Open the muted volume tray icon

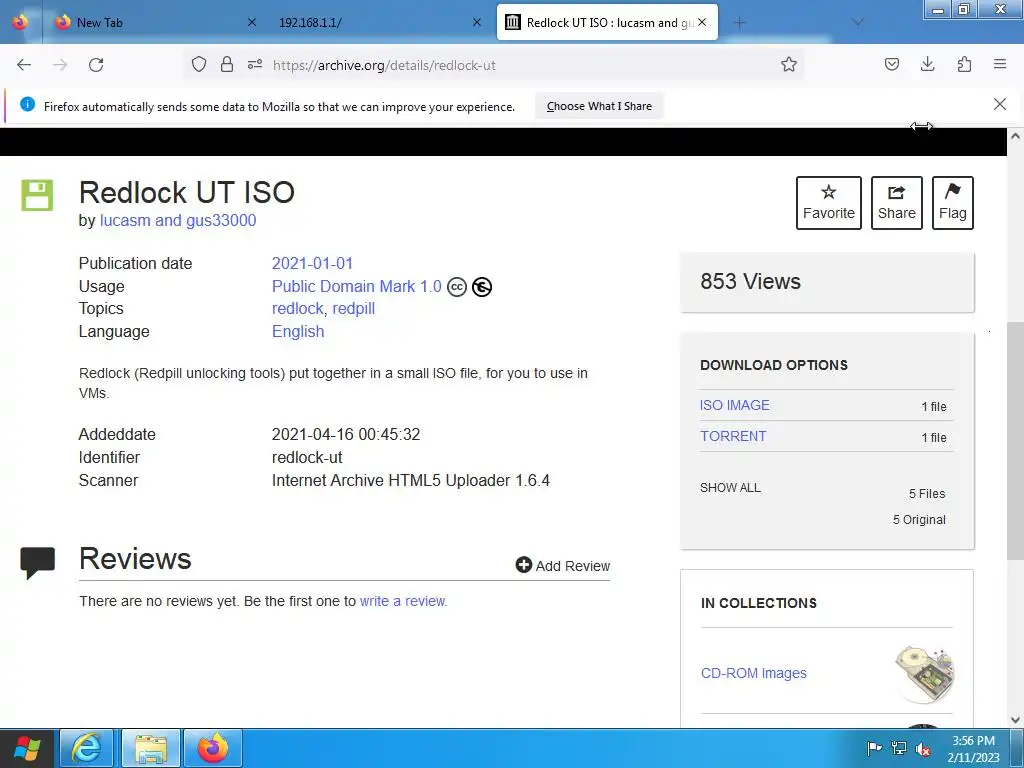pos(923,748)
